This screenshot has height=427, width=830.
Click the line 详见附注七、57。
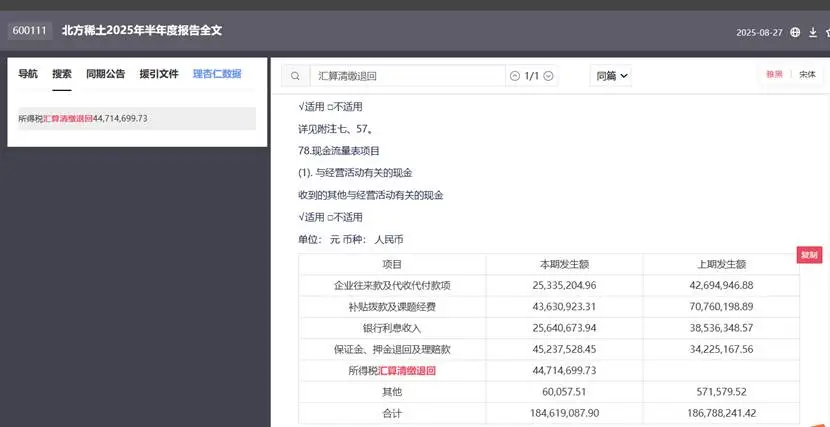336,129
